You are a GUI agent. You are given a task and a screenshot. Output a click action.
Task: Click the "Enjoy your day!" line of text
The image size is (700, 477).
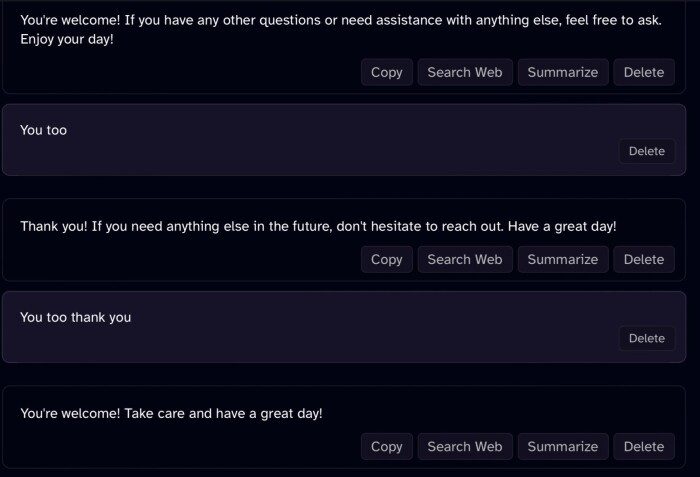pos(67,39)
